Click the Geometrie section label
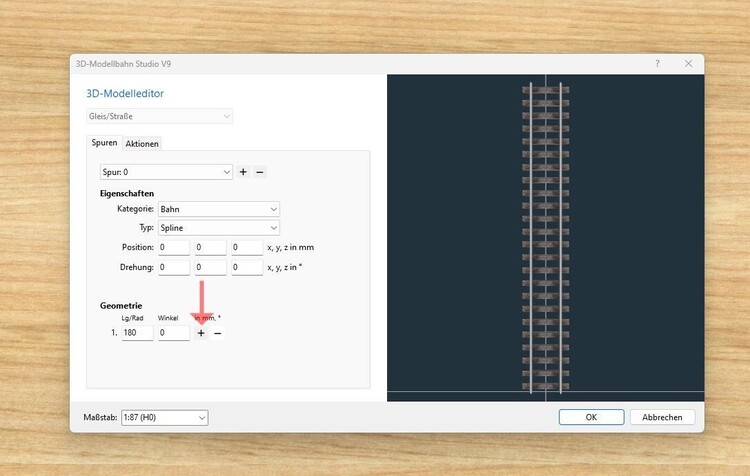This screenshot has height=476, width=750. [121, 305]
